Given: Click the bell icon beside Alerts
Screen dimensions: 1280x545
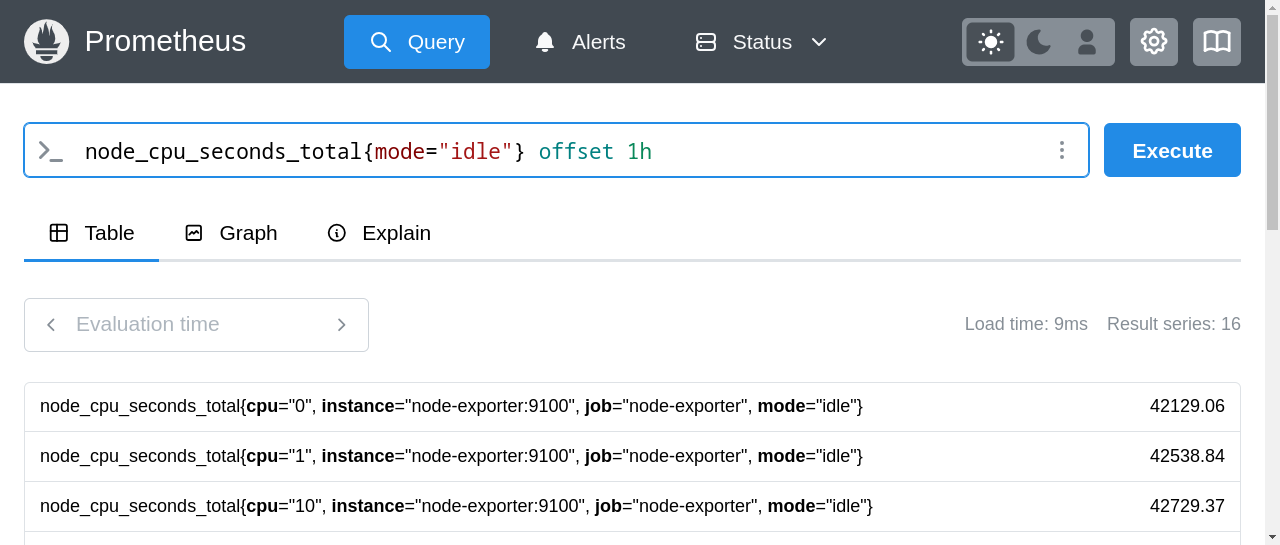Looking at the screenshot, I should click(545, 42).
